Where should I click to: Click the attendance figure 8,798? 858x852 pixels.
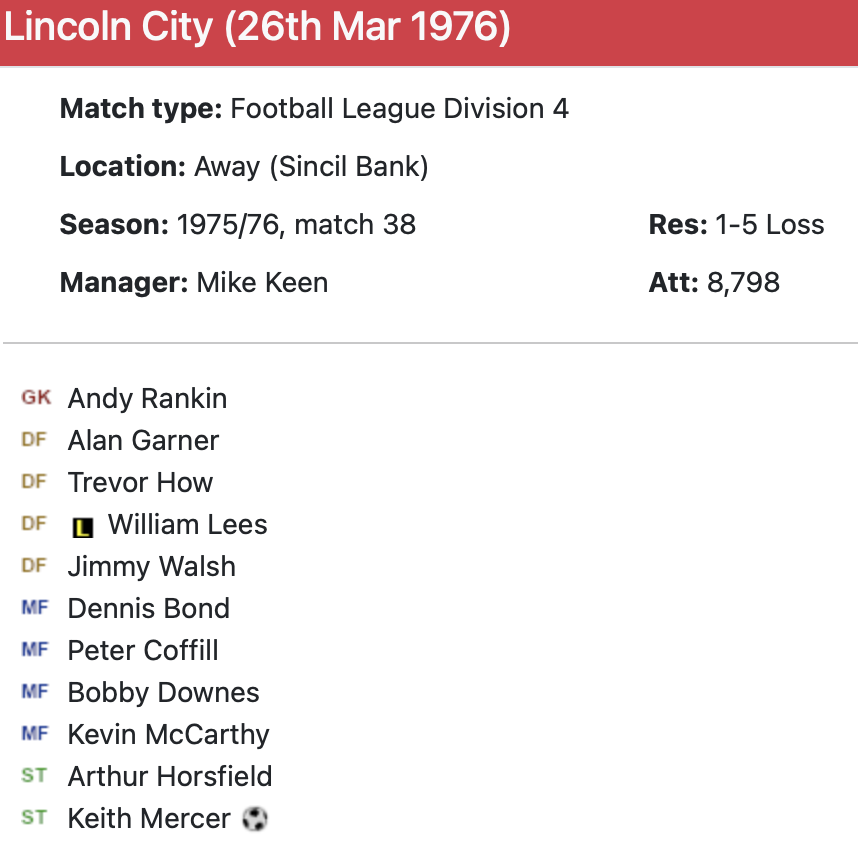pyautogui.click(x=743, y=282)
